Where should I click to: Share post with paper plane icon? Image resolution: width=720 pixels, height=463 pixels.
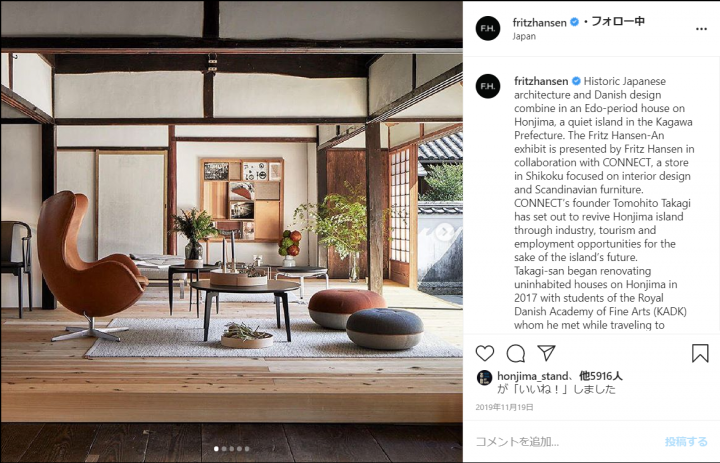pyautogui.click(x=546, y=352)
